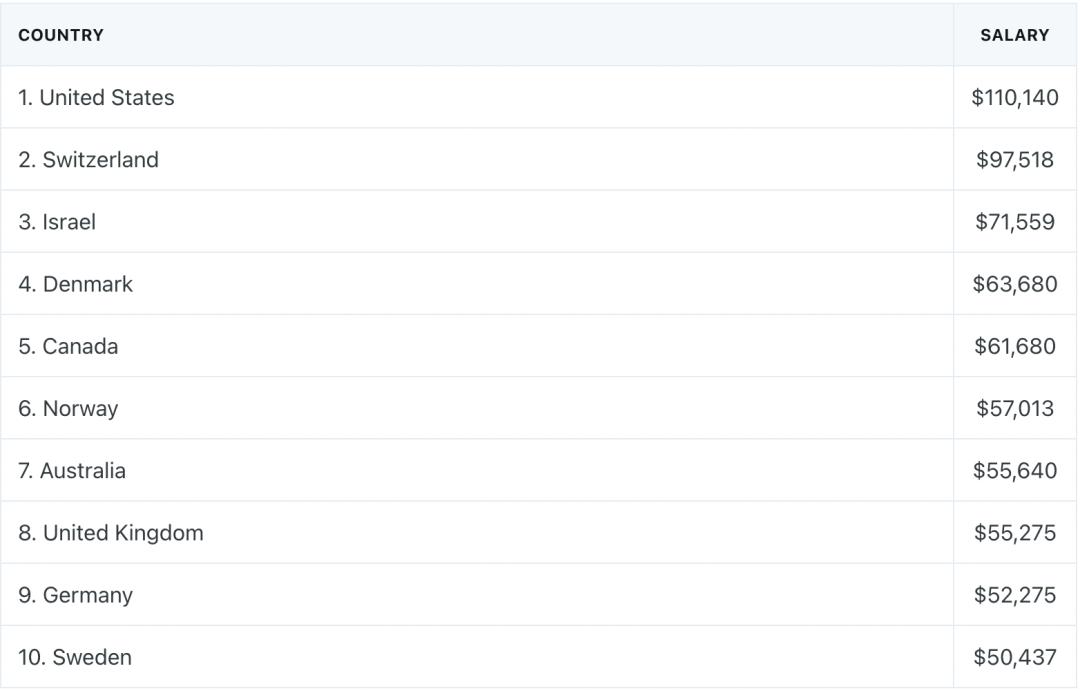Click the $63,680 salary cell

1014,284
